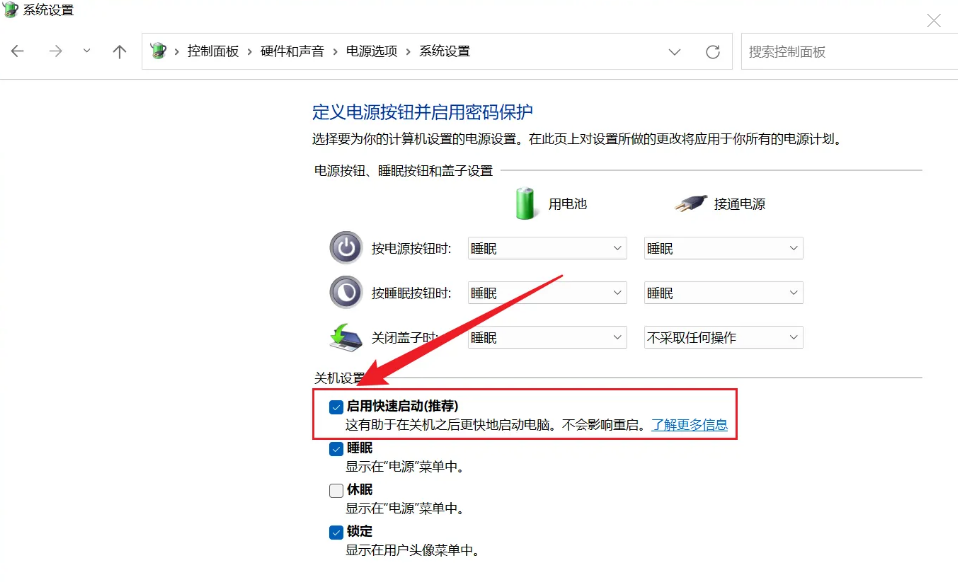This screenshot has height=582, width=958.
Task: Uncheck the 锁定 checkbox
Action: tap(336, 533)
